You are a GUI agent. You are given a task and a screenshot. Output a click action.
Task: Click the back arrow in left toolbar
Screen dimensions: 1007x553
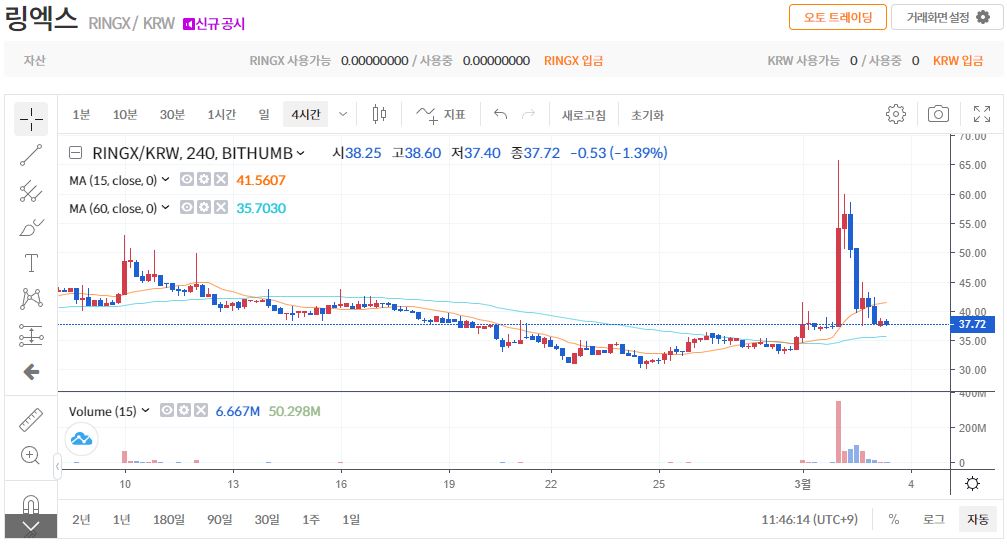[31, 371]
